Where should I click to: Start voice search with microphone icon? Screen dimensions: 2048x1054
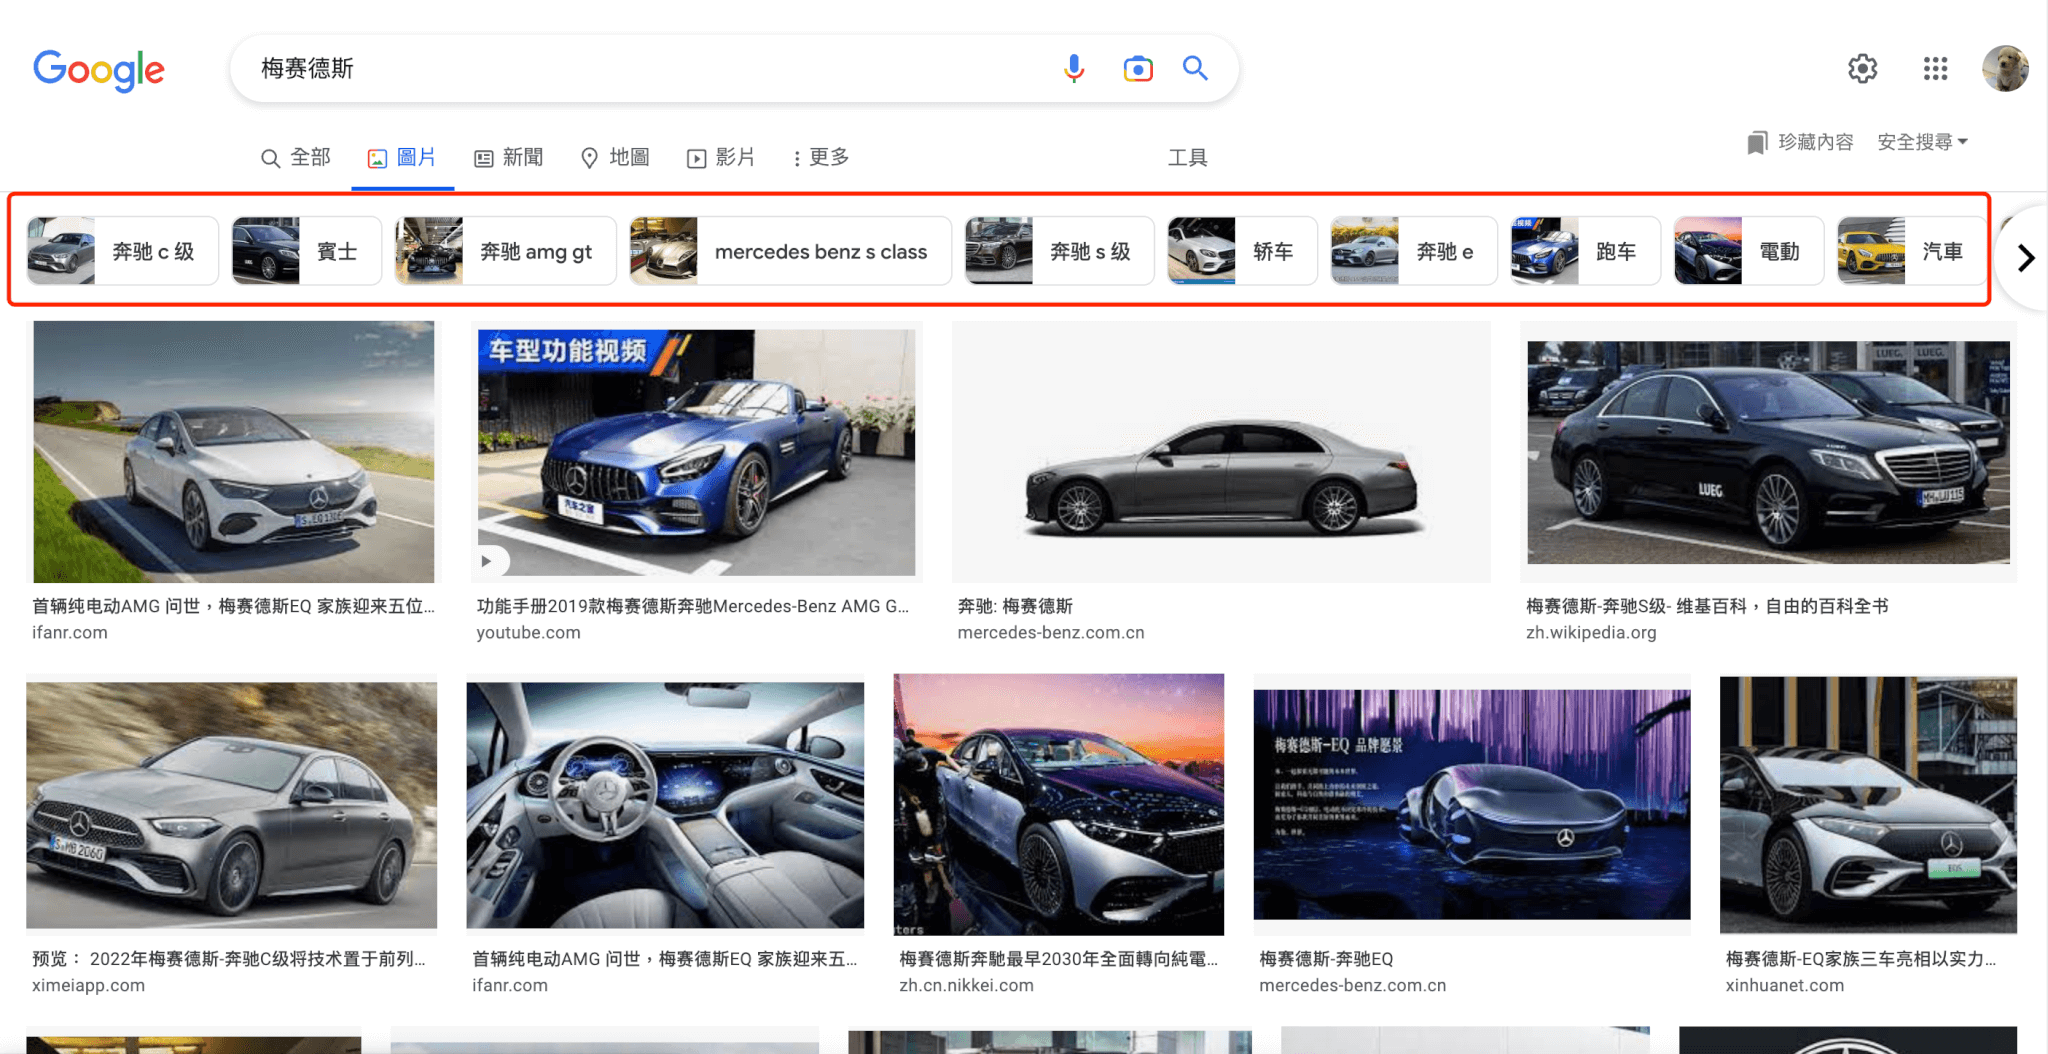pyautogui.click(x=1074, y=68)
